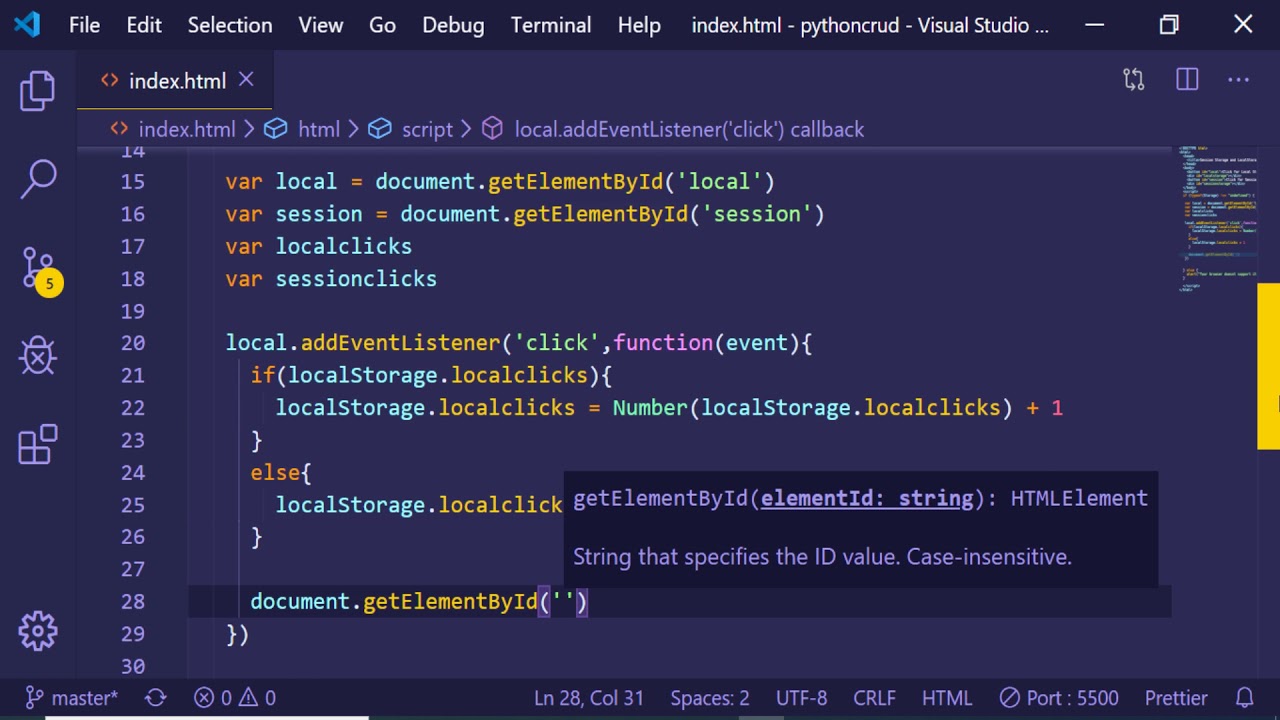Close the index.html tab

click(x=246, y=80)
